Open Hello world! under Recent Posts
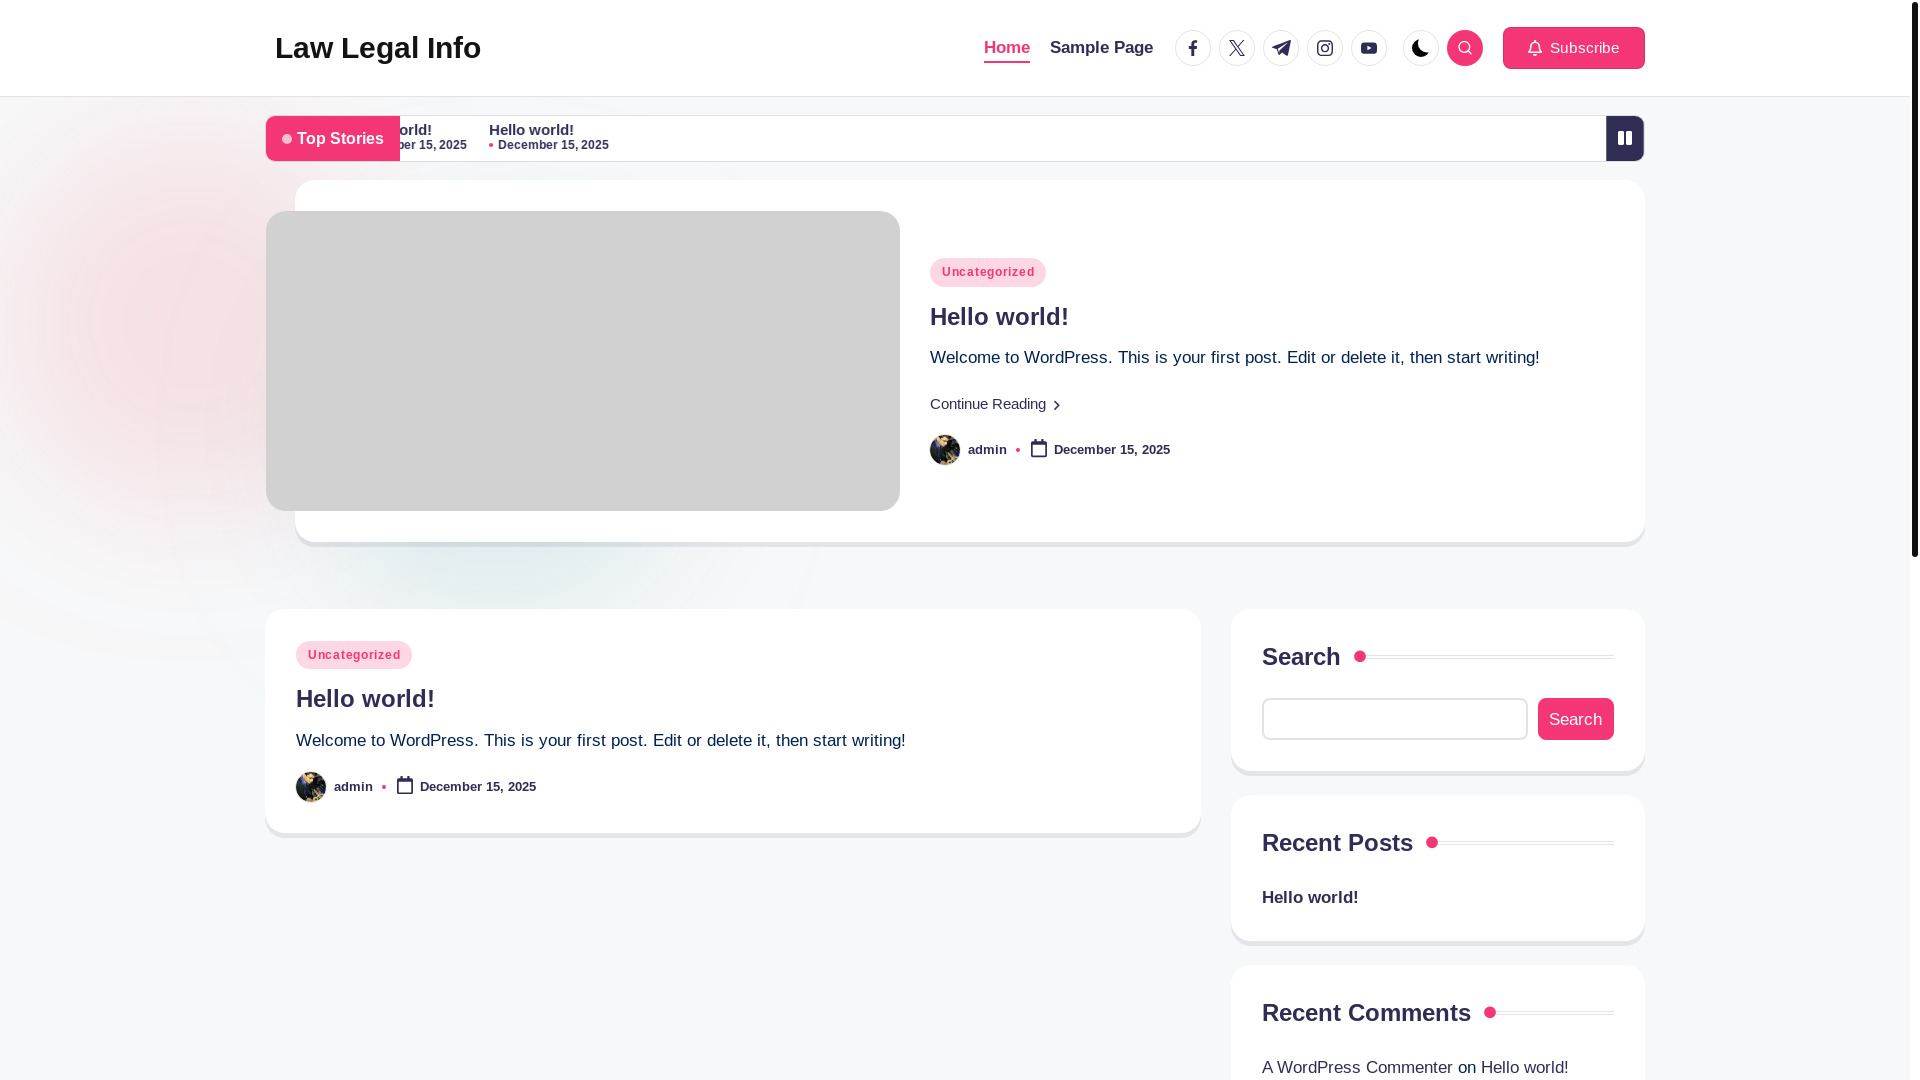The width and height of the screenshot is (1920, 1080). click(x=1310, y=897)
